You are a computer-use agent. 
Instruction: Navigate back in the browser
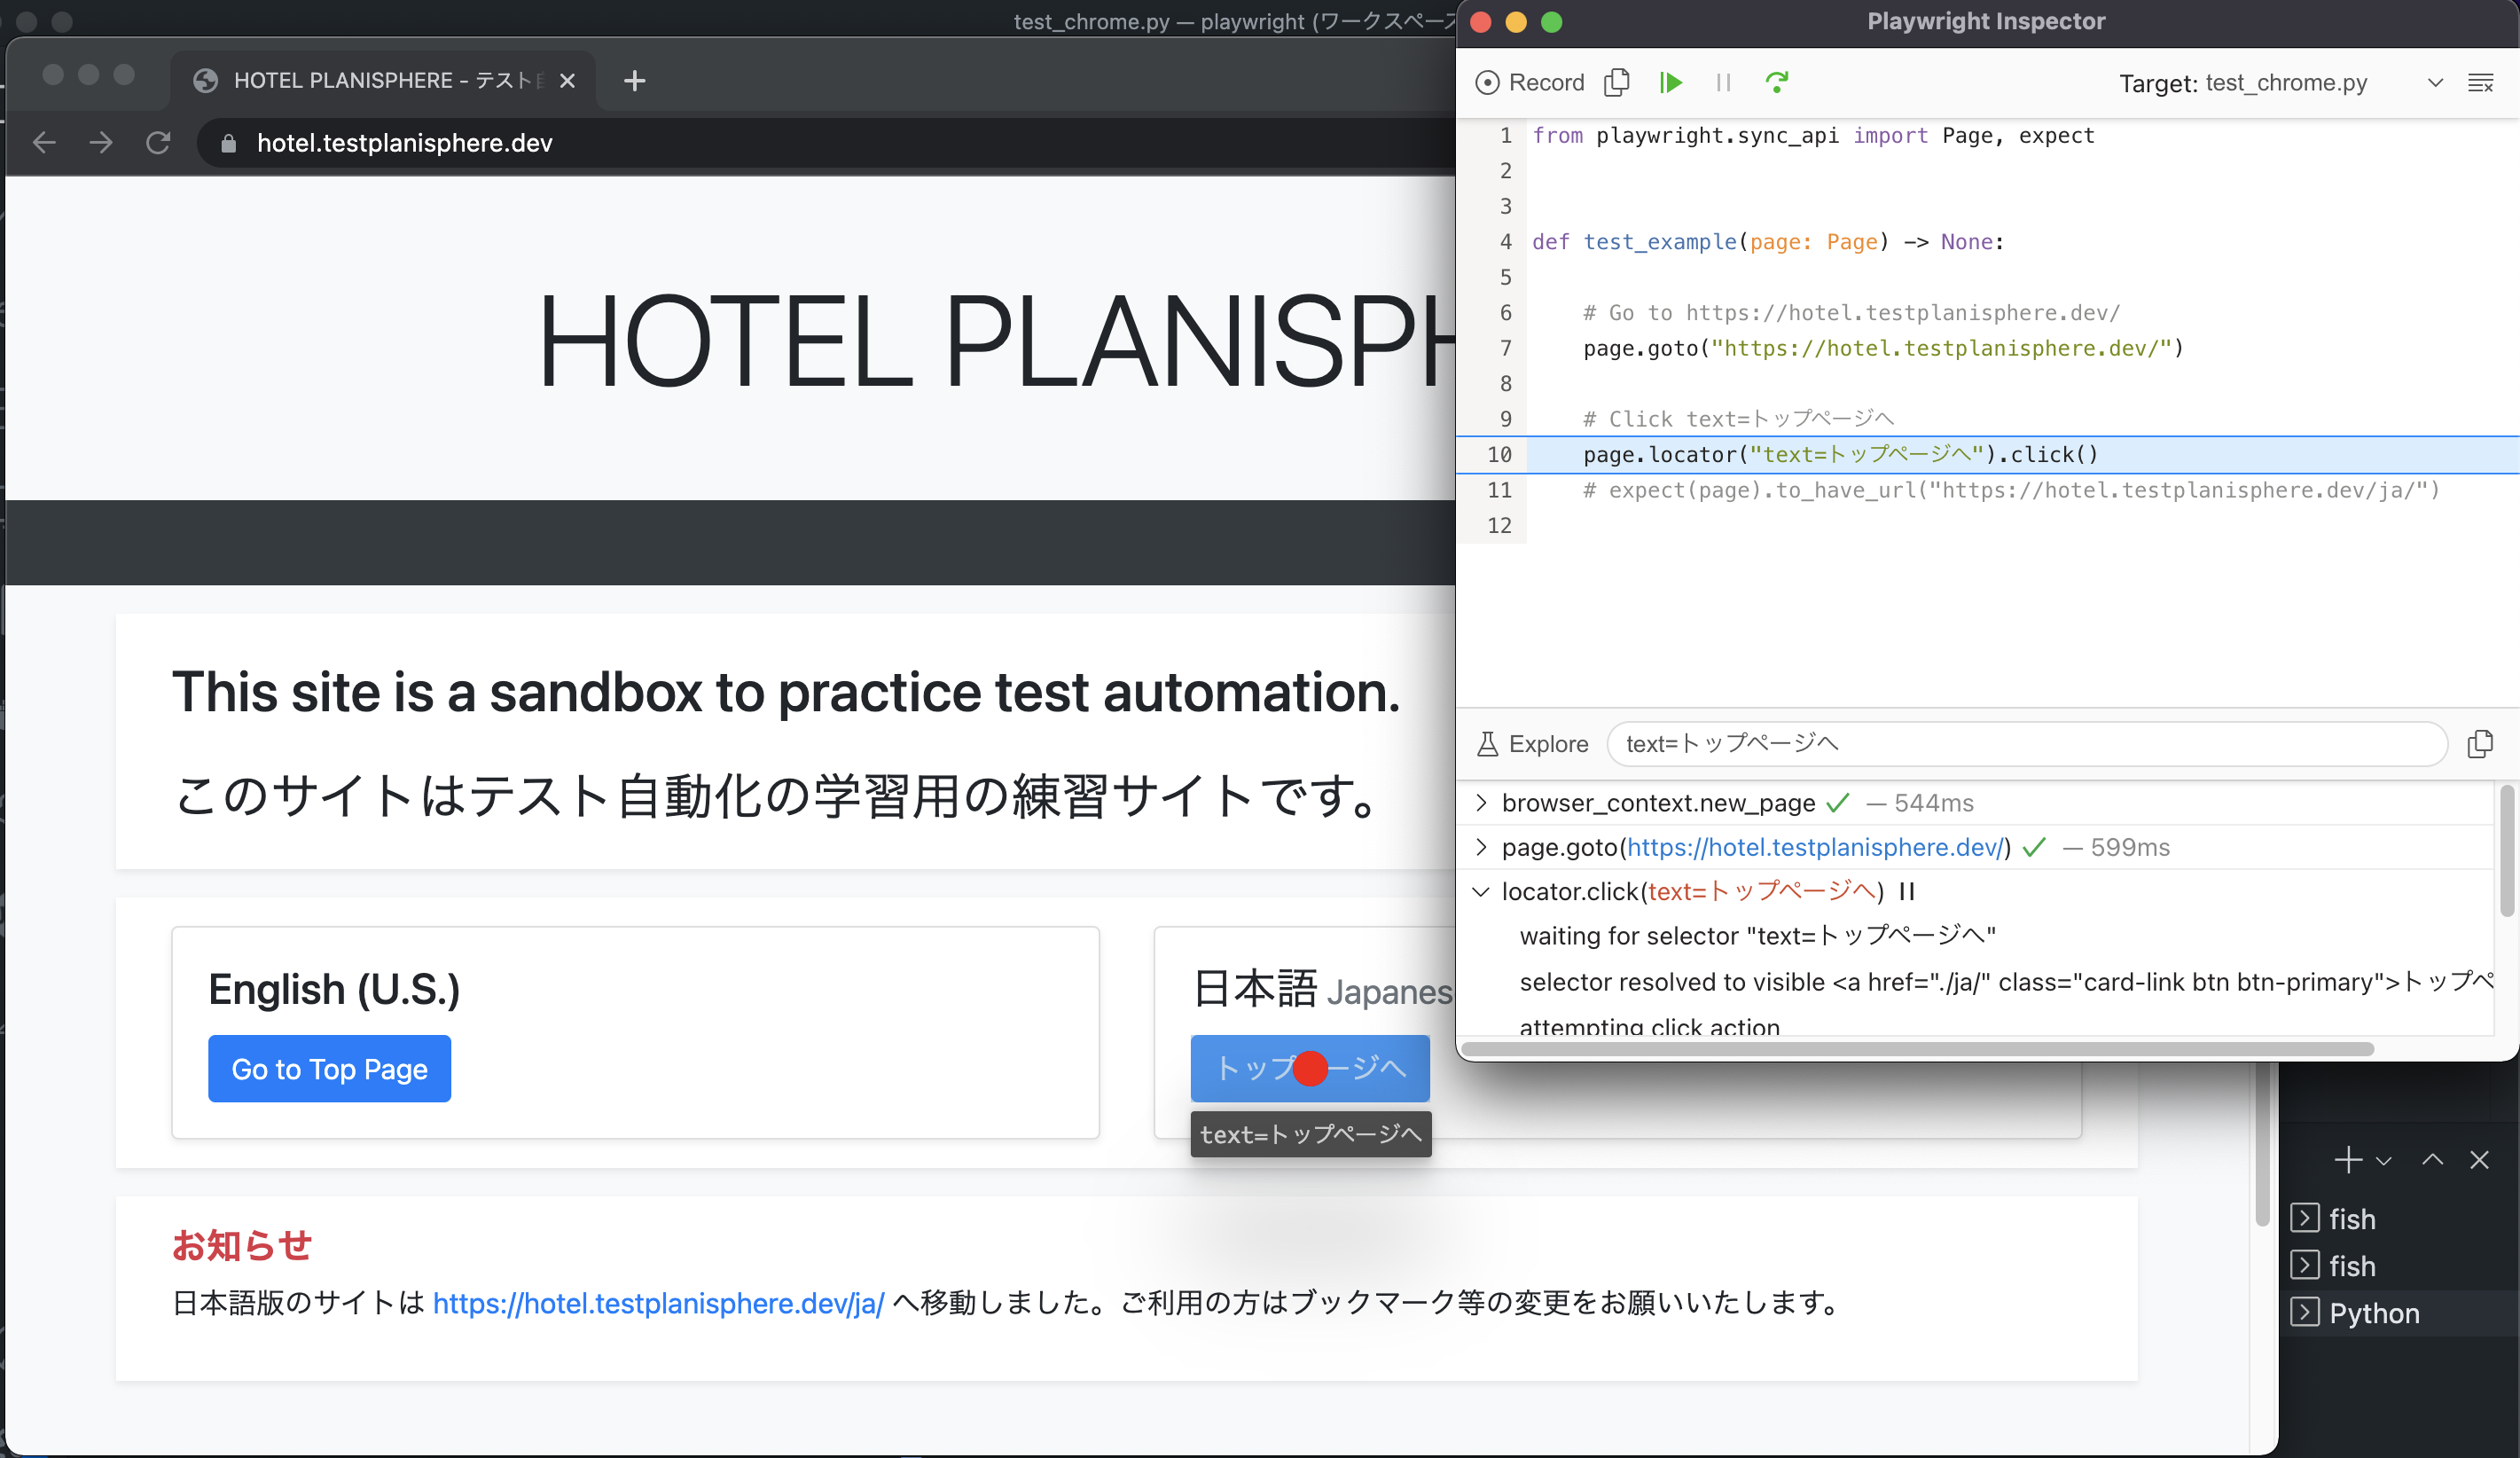(x=44, y=143)
